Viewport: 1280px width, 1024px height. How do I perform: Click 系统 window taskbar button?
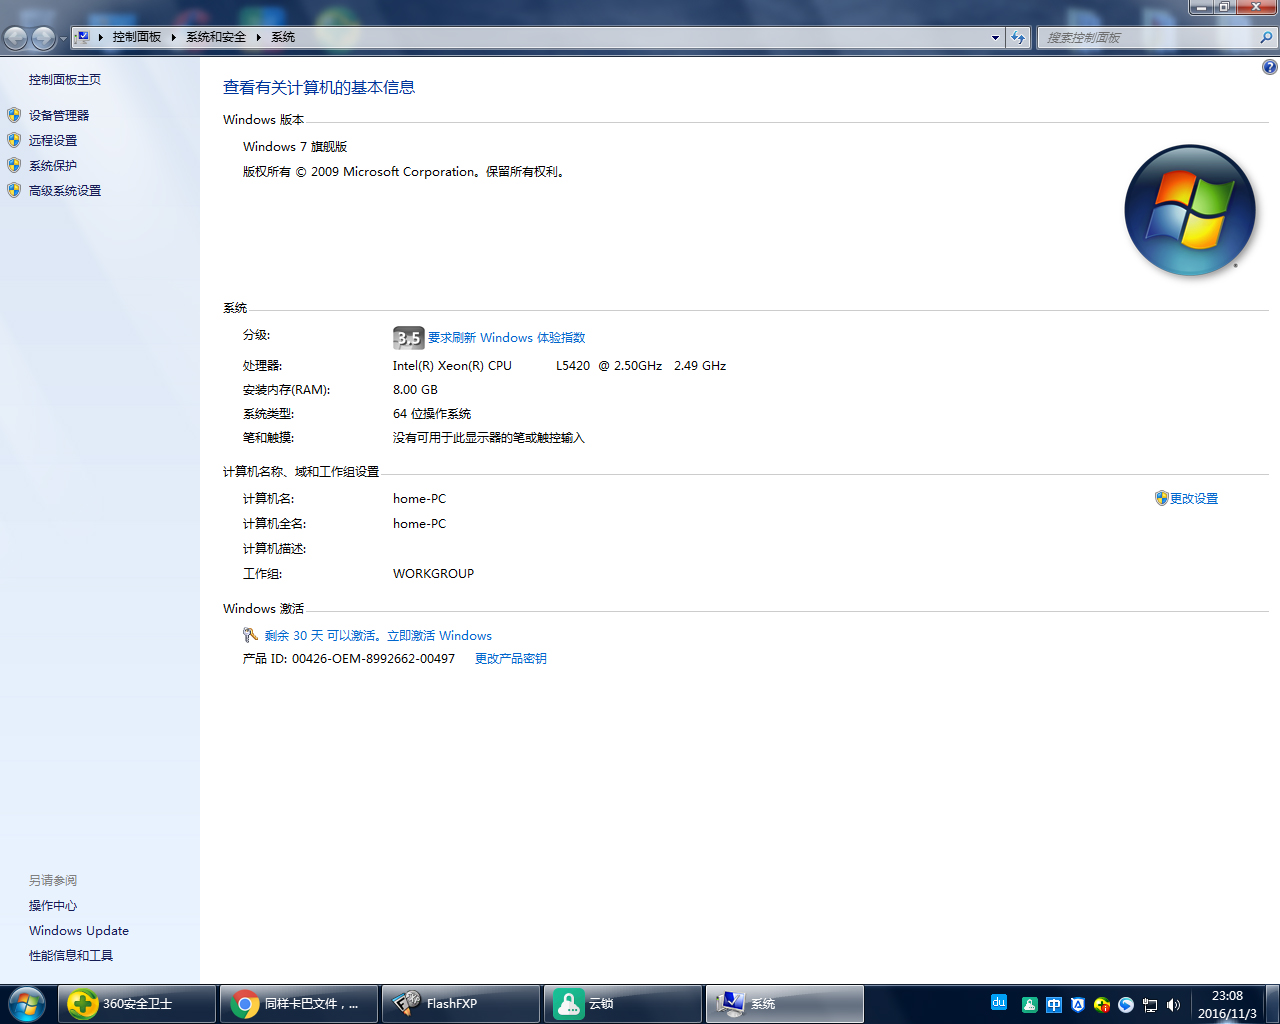pos(785,1004)
